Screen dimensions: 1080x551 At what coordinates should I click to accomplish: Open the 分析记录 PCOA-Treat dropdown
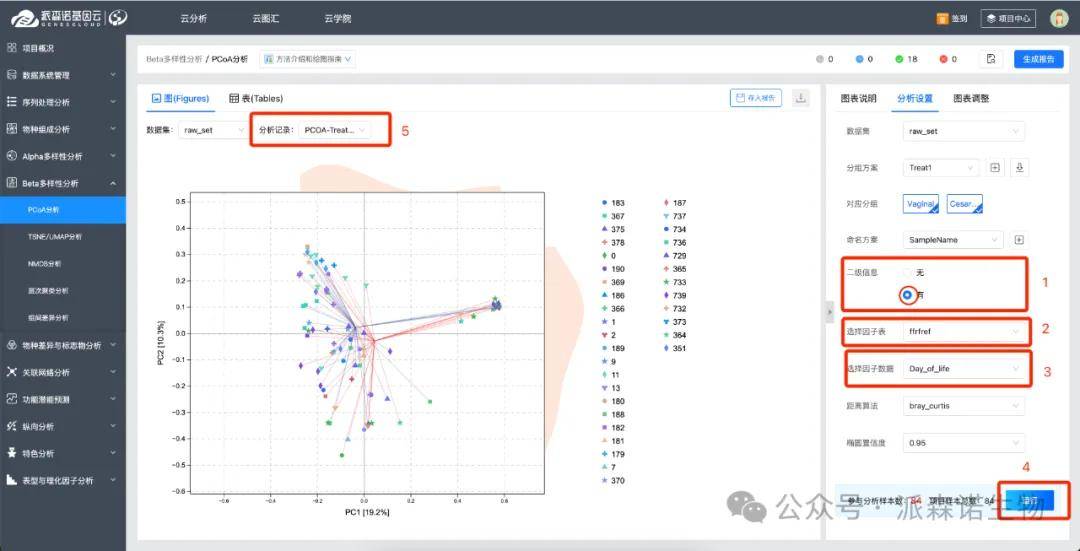click(x=335, y=130)
